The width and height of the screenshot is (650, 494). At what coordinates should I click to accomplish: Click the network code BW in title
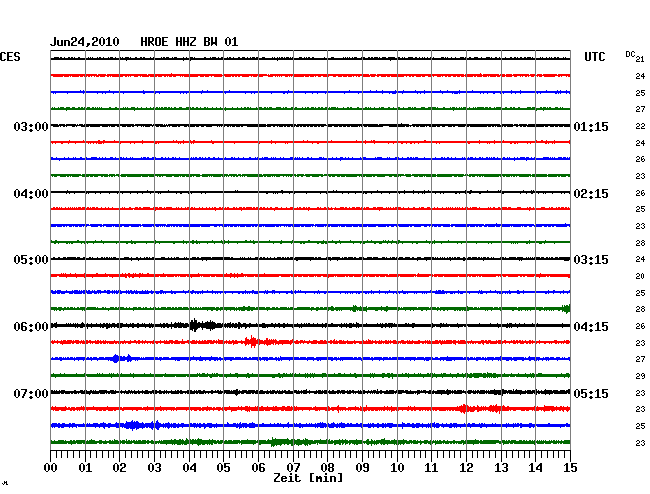[210, 42]
